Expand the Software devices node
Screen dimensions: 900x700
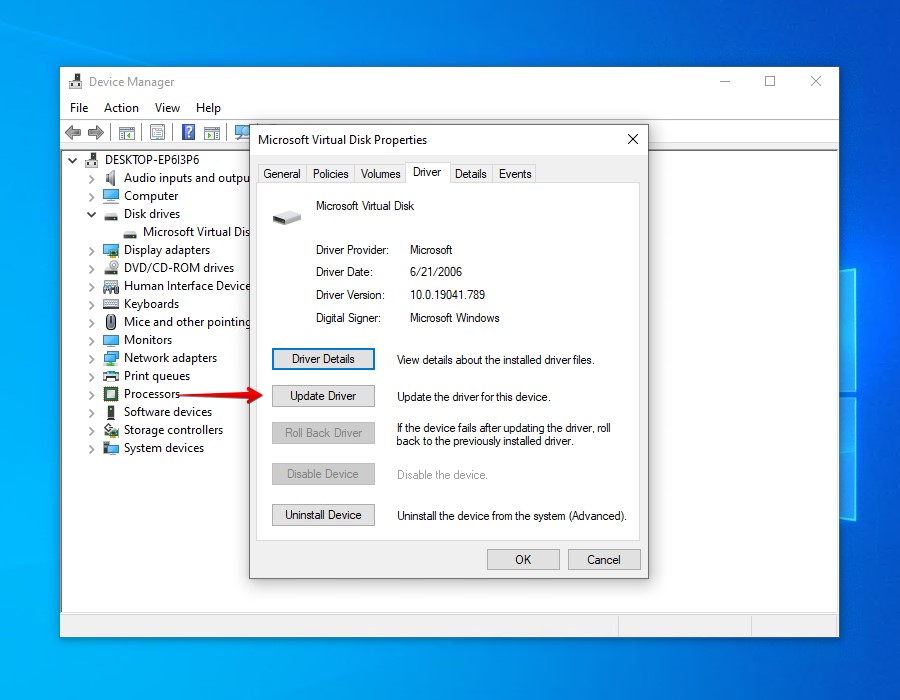point(91,413)
